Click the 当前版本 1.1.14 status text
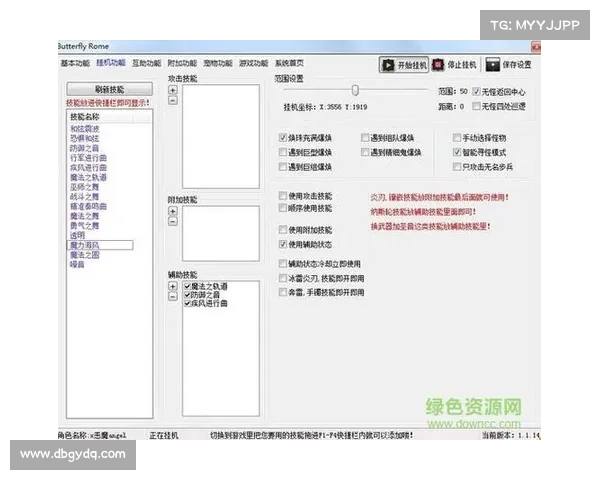600x480 pixels. (510, 435)
